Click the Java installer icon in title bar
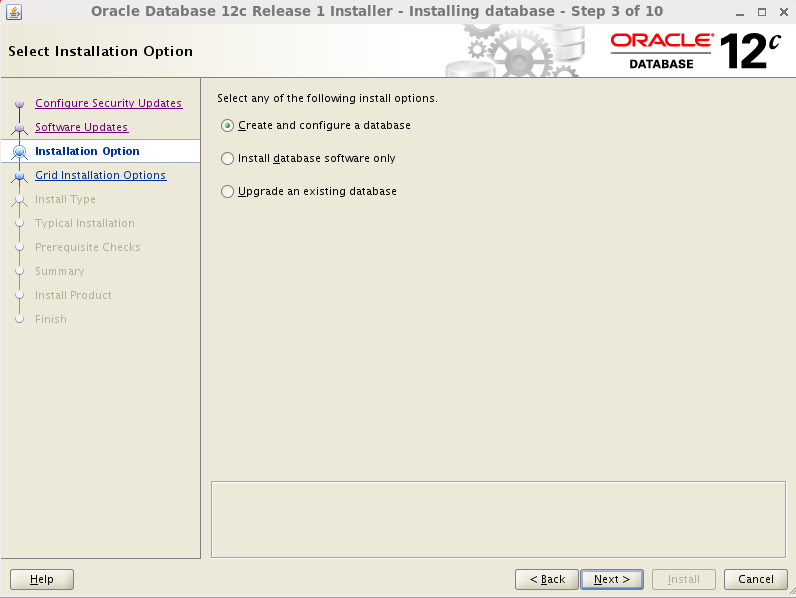 tap(14, 11)
